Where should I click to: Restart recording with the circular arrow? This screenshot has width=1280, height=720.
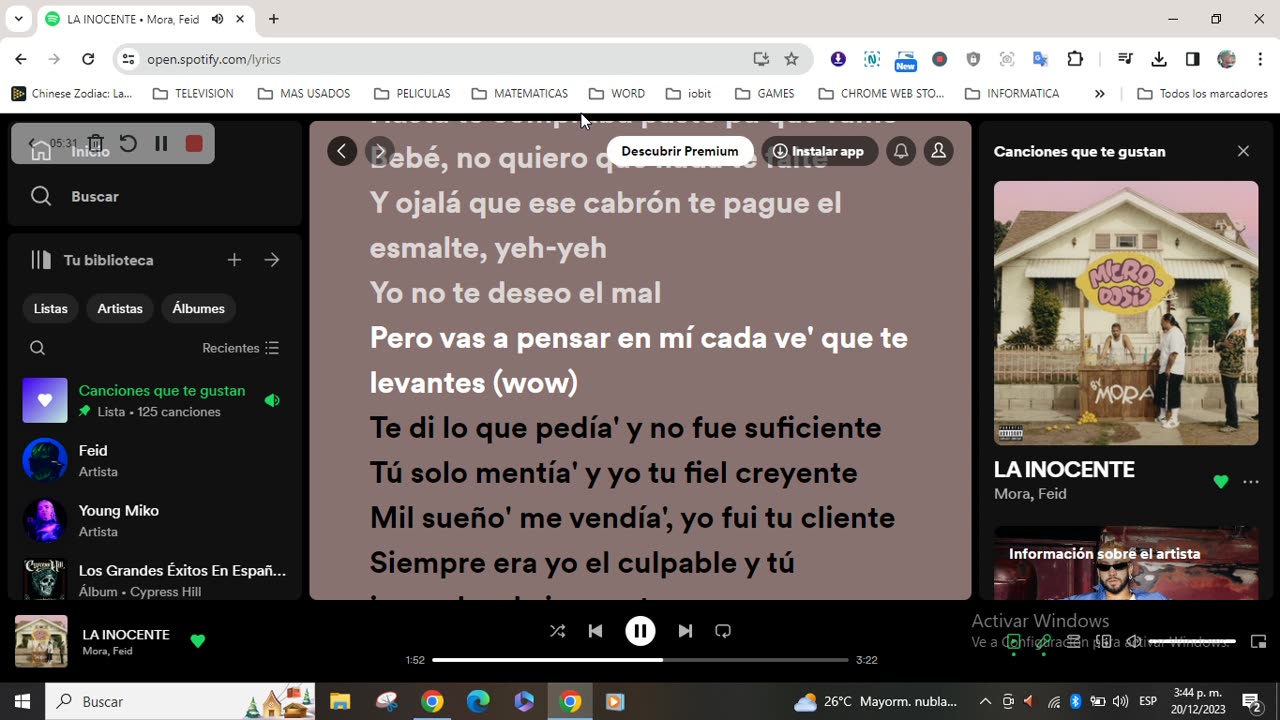coord(128,143)
